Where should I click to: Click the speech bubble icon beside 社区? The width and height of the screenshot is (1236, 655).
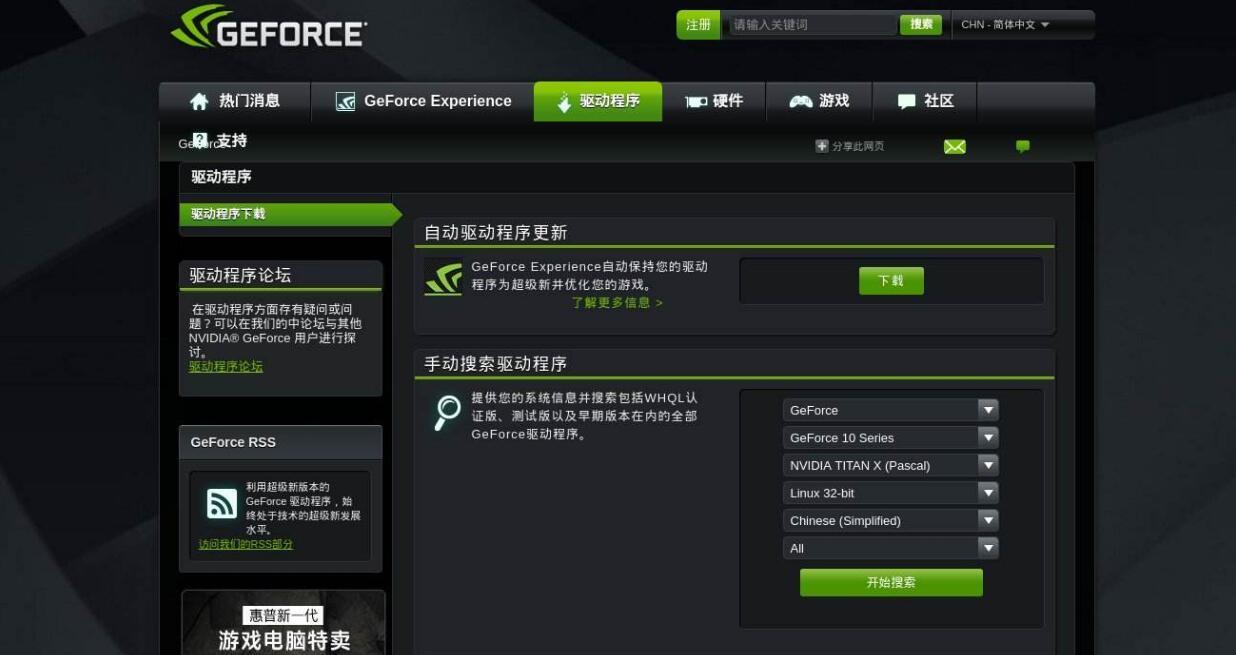click(906, 101)
